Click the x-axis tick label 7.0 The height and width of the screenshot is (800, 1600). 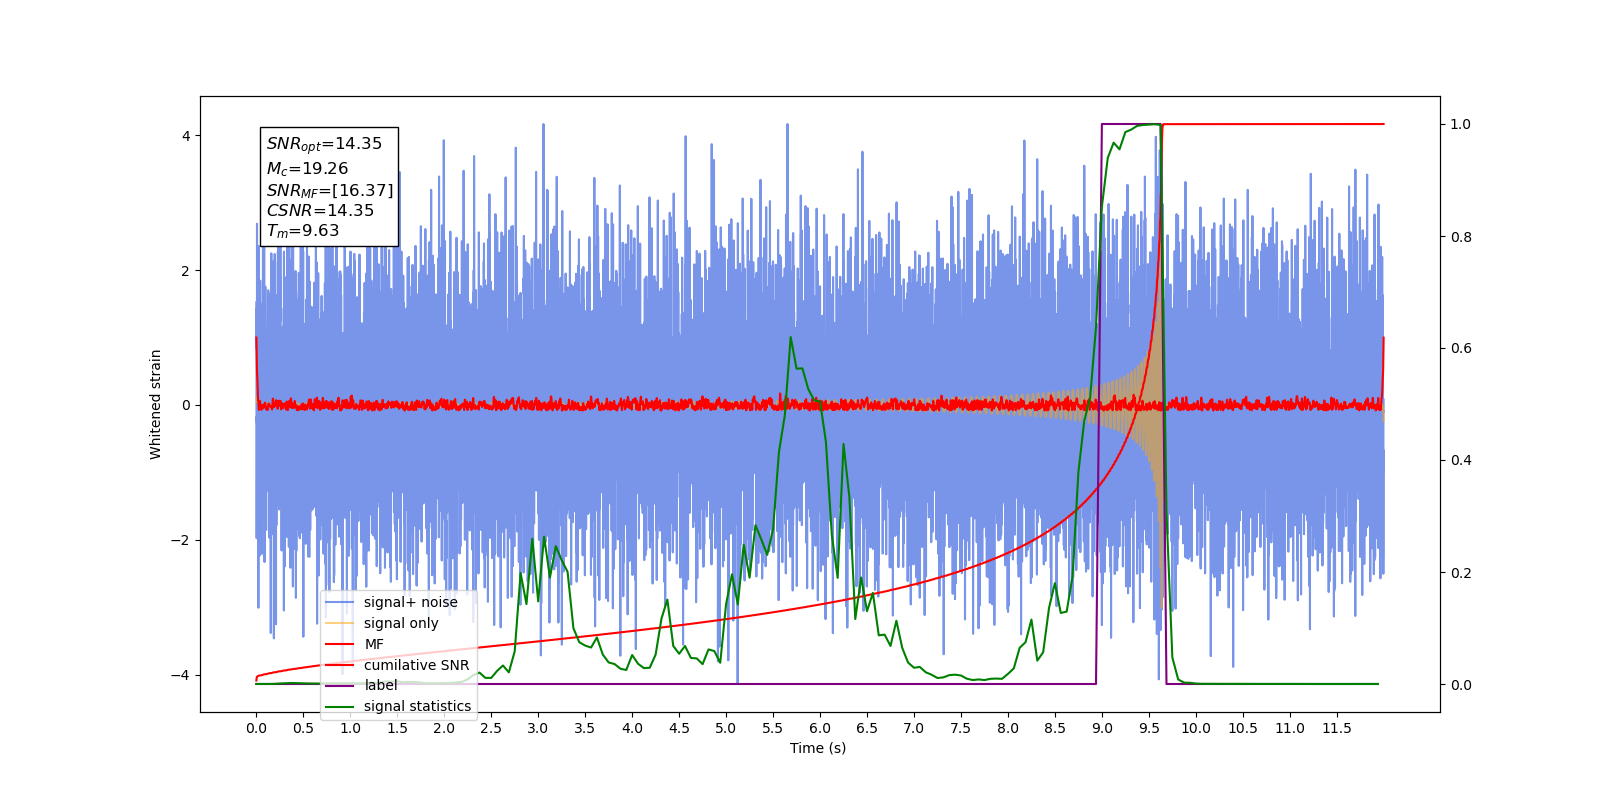pos(914,728)
